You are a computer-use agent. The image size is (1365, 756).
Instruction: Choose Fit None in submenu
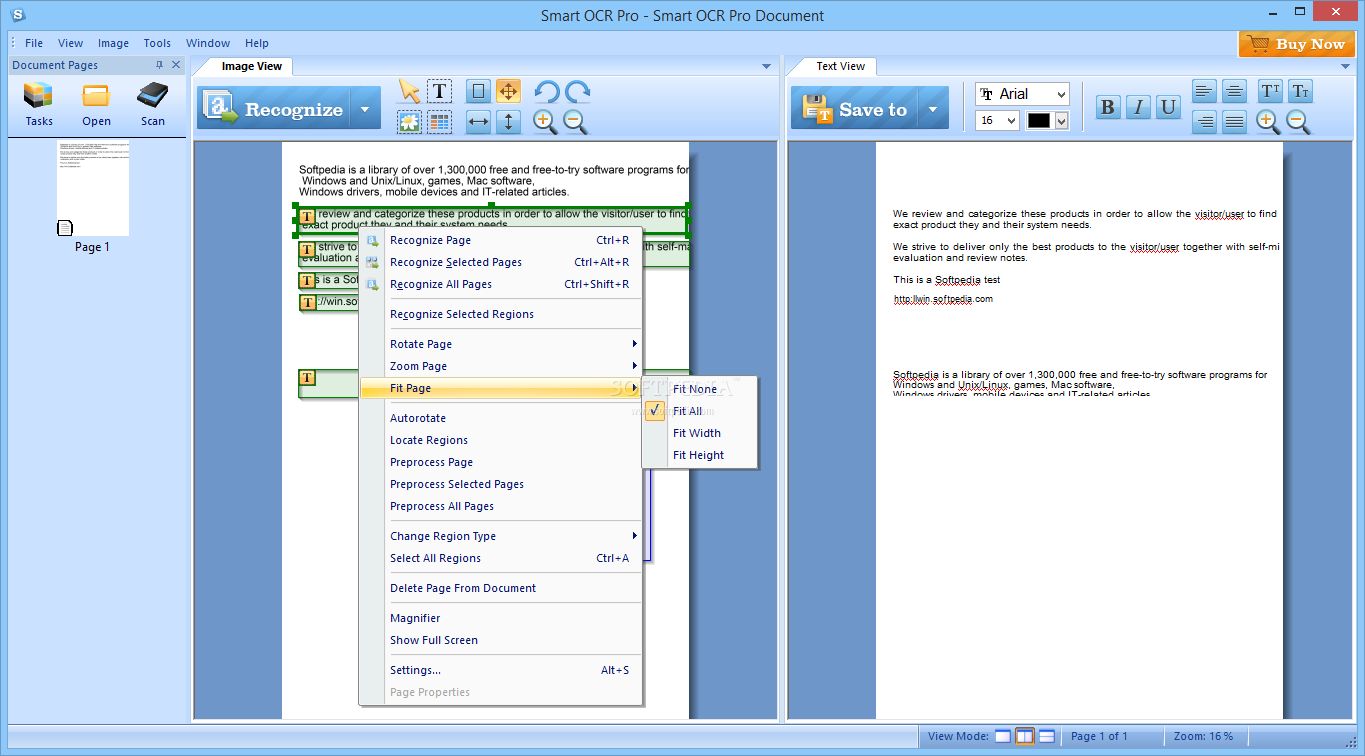point(700,389)
